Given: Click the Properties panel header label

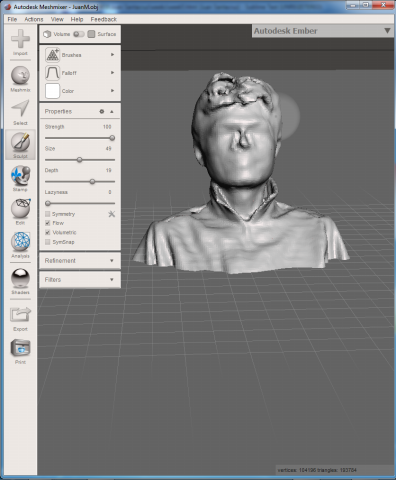Looking at the screenshot, I should (58, 111).
